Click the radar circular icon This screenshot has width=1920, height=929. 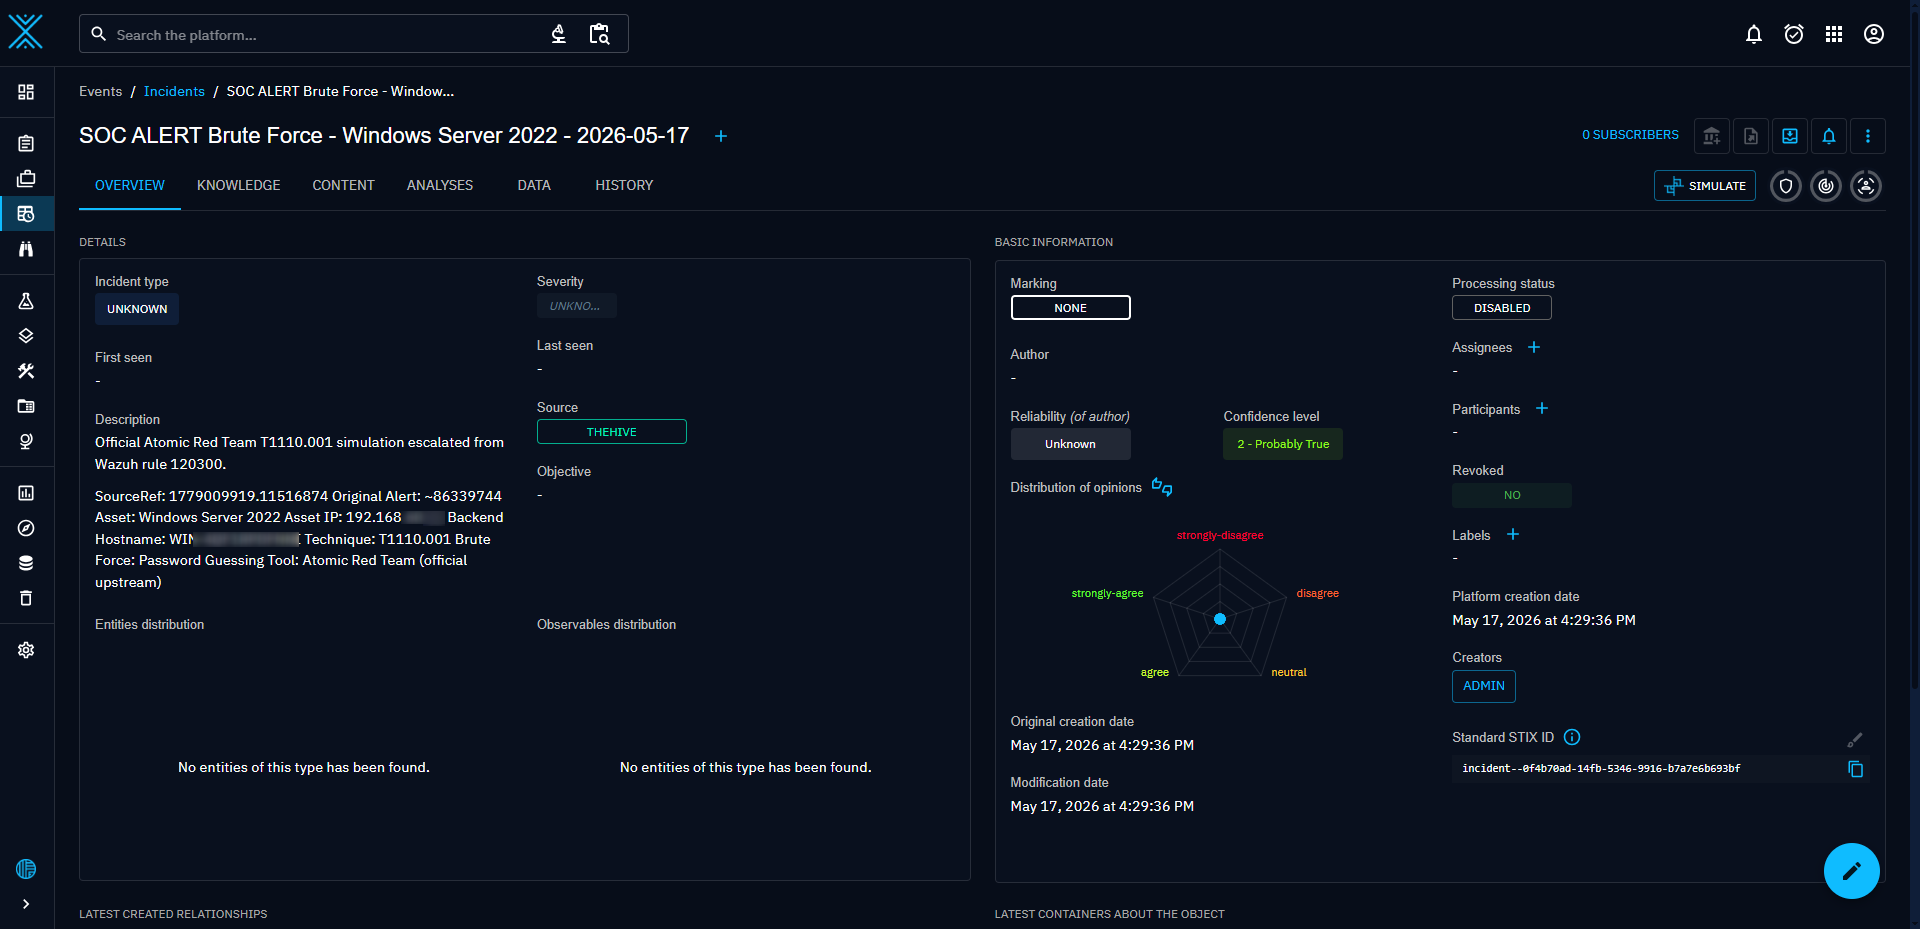[1826, 186]
